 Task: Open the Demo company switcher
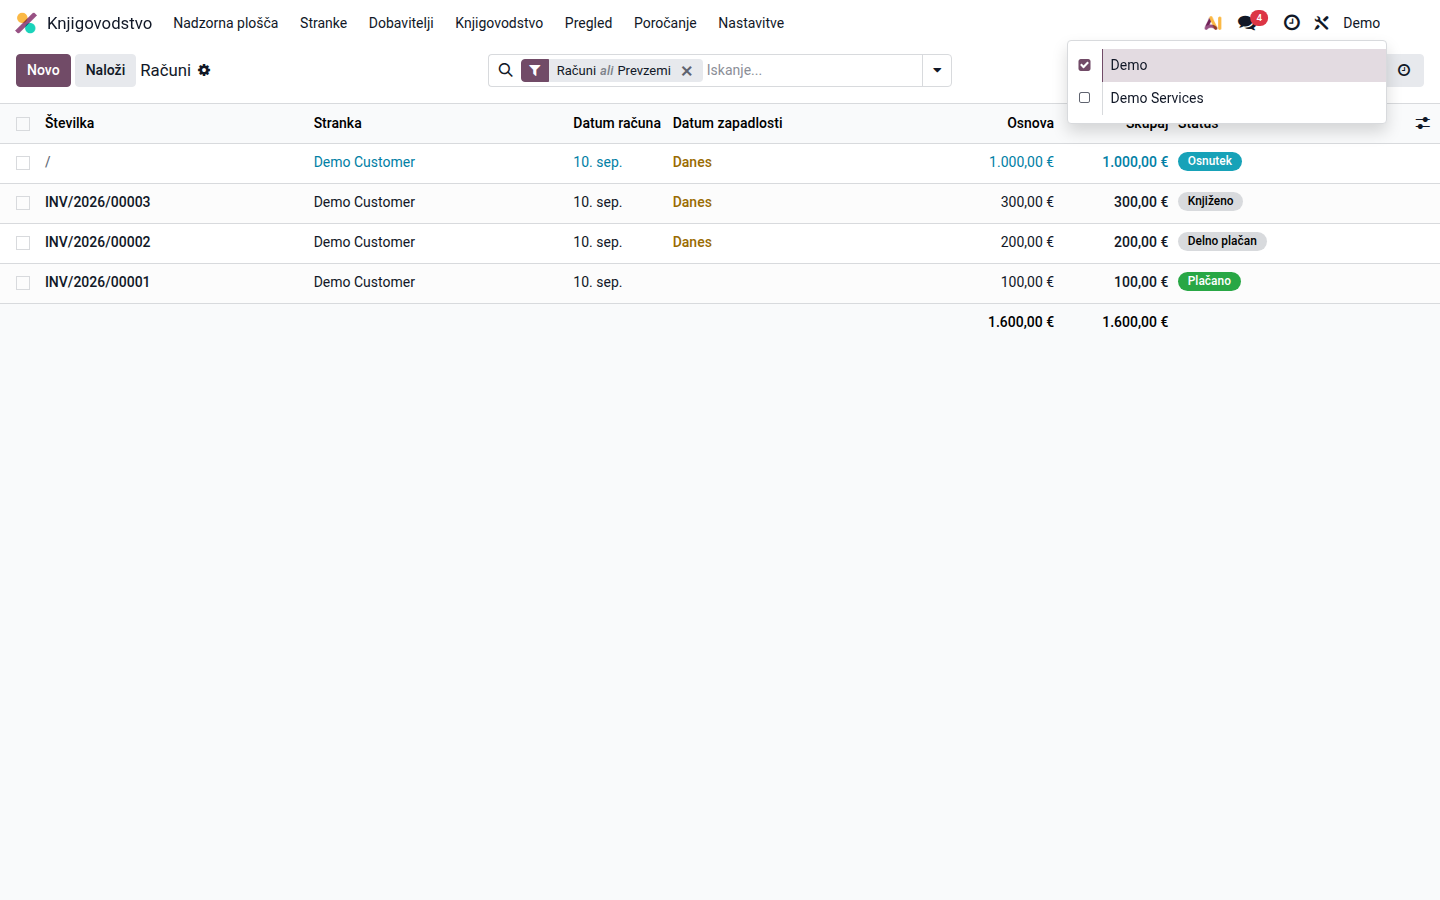click(x=1361, y=23)
